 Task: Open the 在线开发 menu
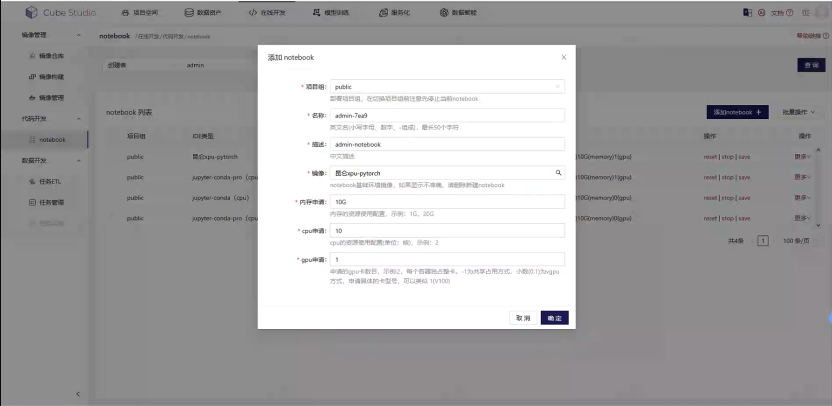click(267, 12)
